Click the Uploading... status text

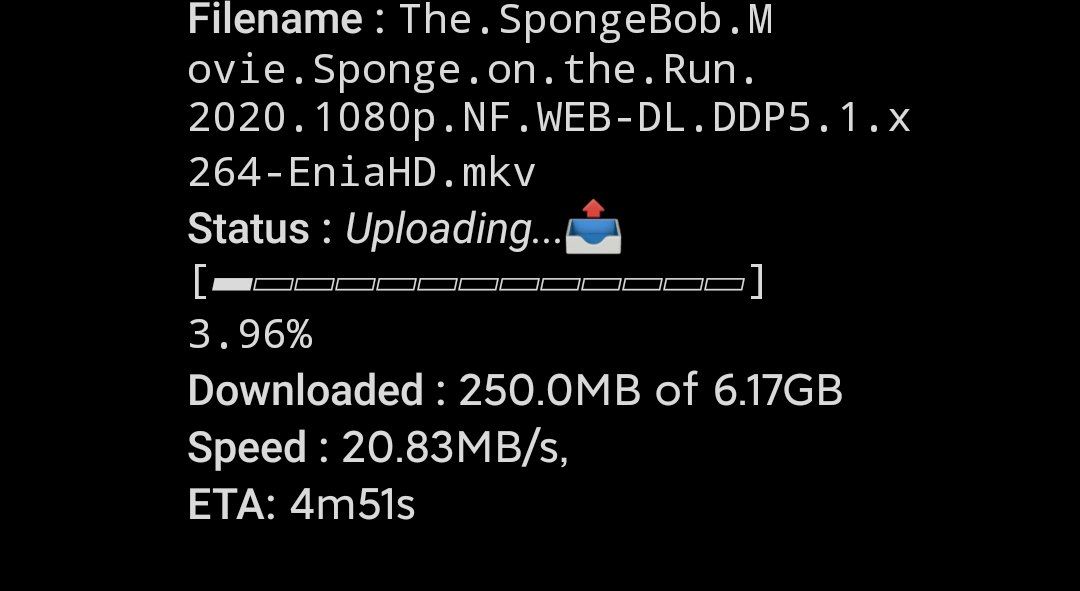pos(453,229)
